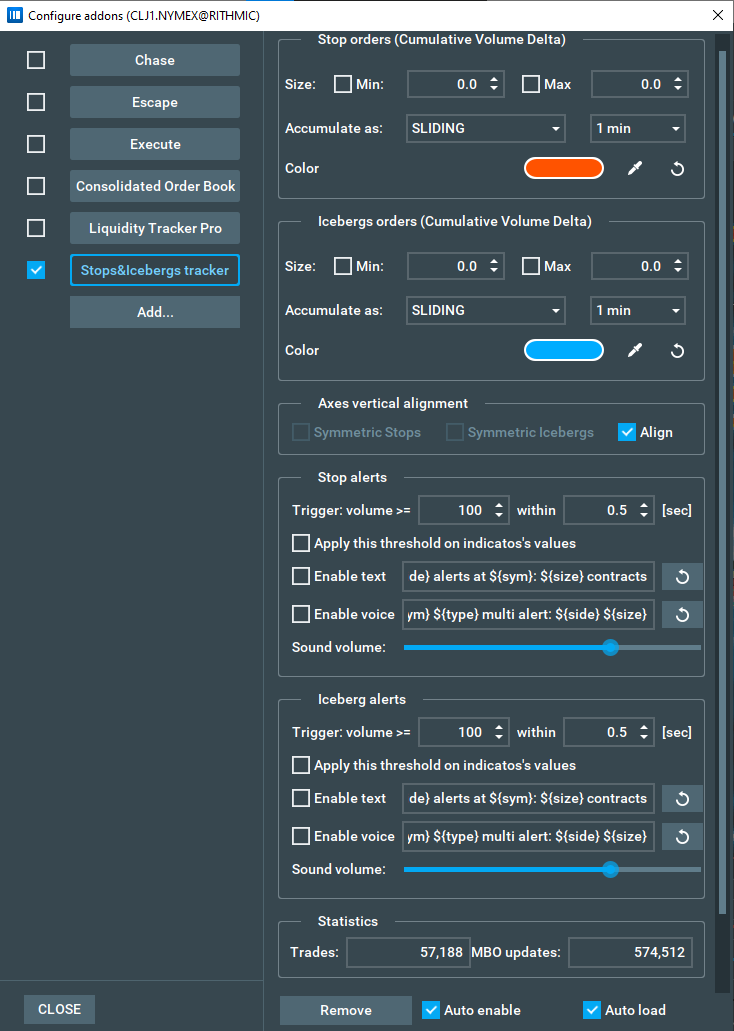The width and height of the screenshot is (734, 1031).
Task: Click the eyedropper icon for Icebergs orders color
Action: (634, 351)
